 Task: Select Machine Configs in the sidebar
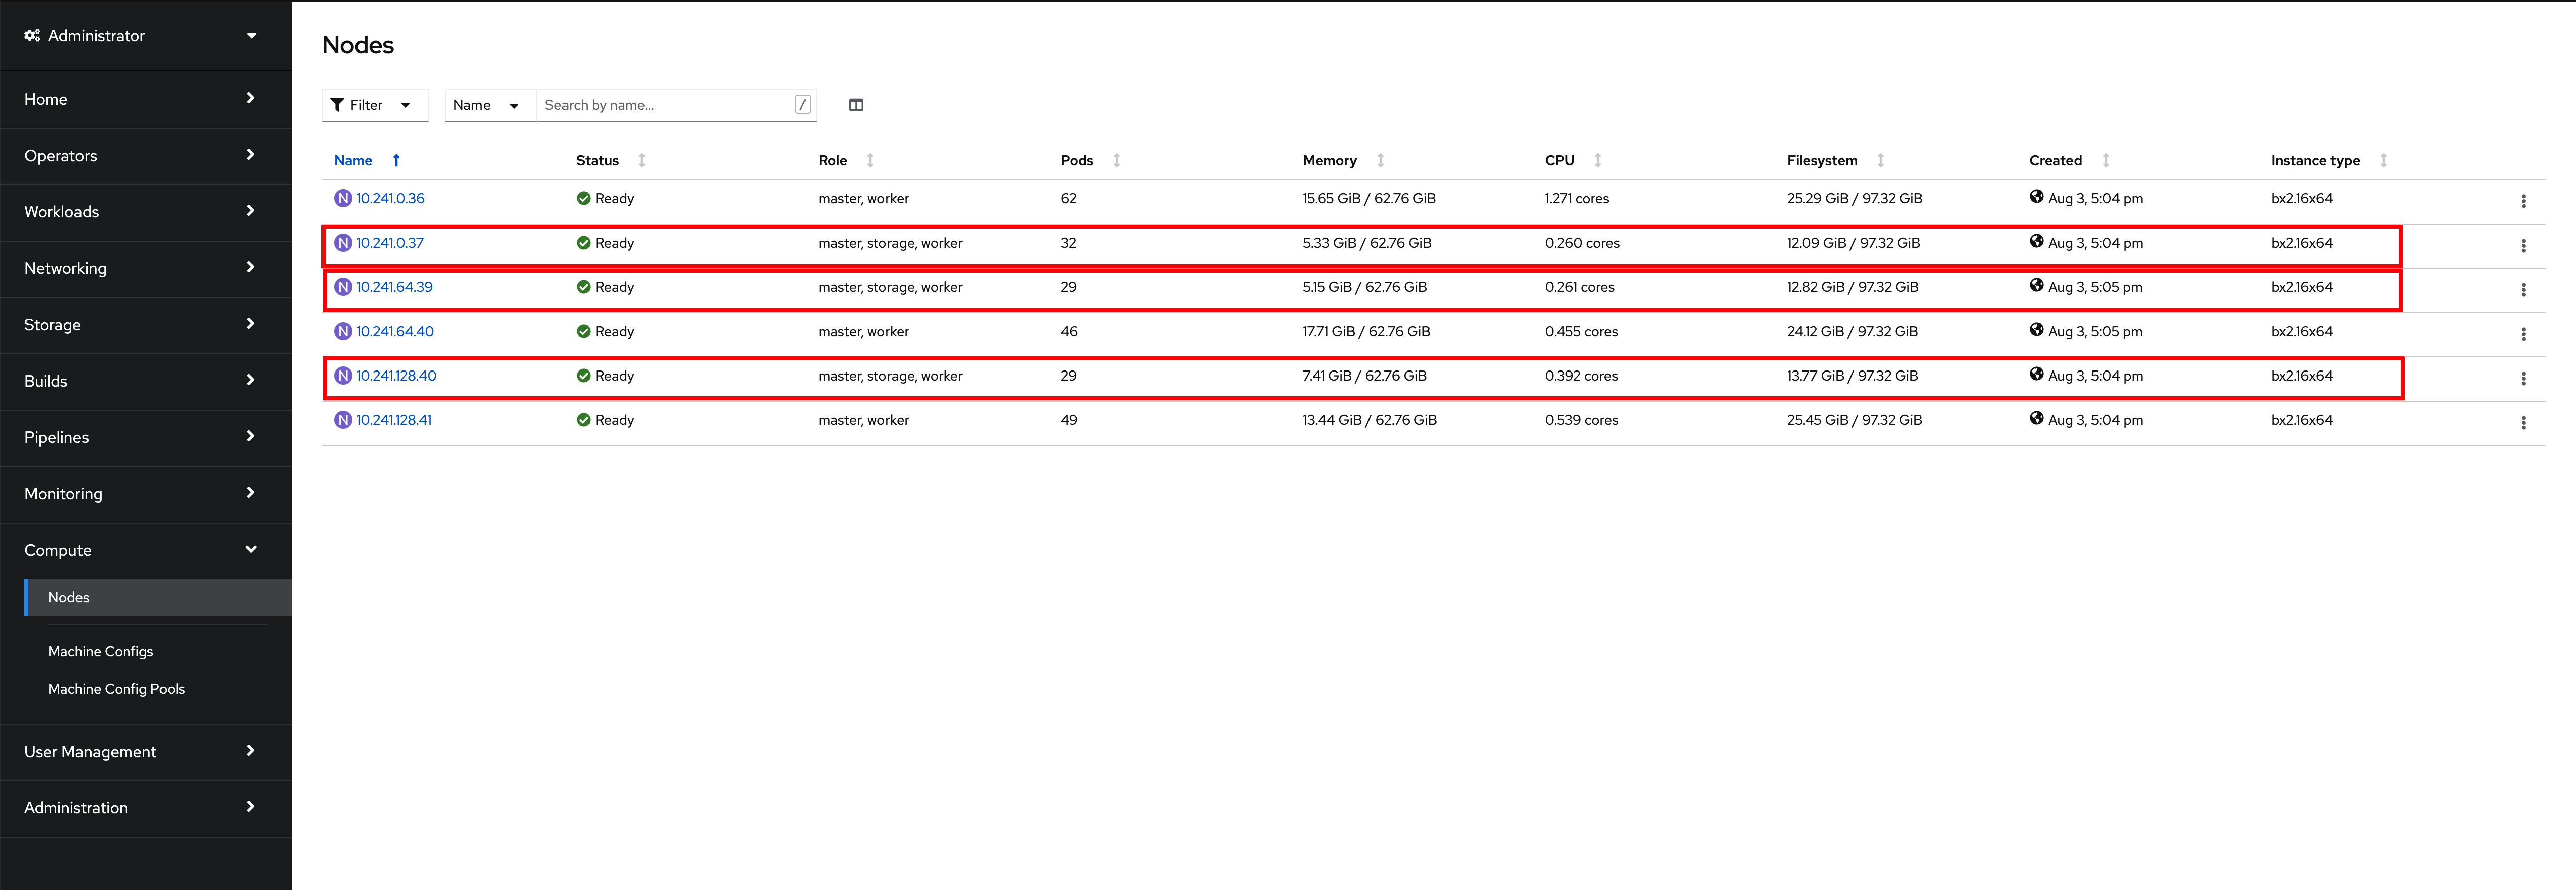click(x=101, y=651)
